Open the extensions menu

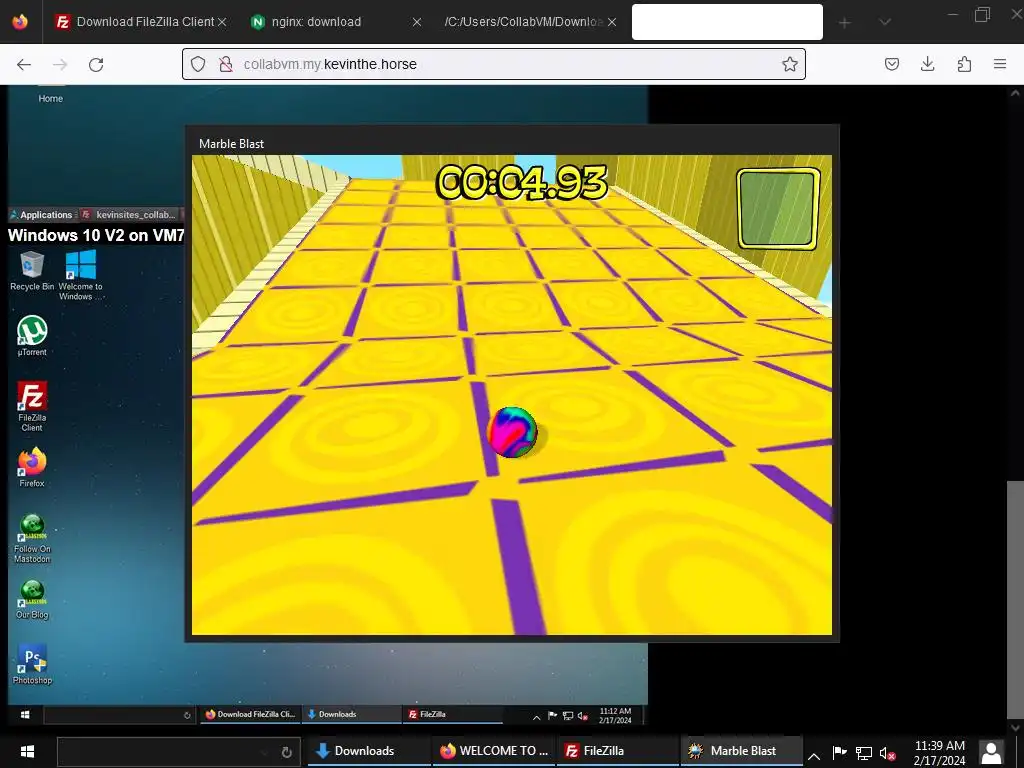tap(964, 64)
